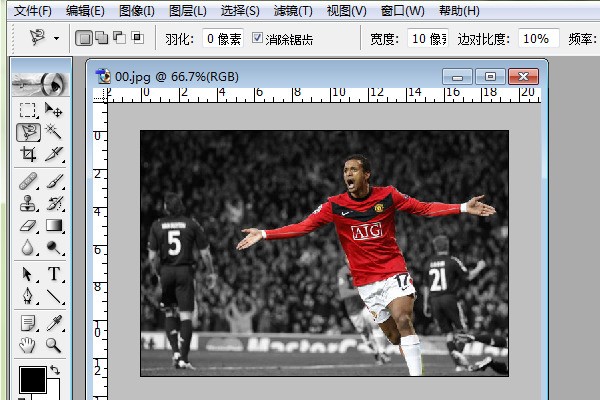The image size is (600, 400).
Task: Select the Move tool
Action: pyautogui.click(x=54, y=110)
